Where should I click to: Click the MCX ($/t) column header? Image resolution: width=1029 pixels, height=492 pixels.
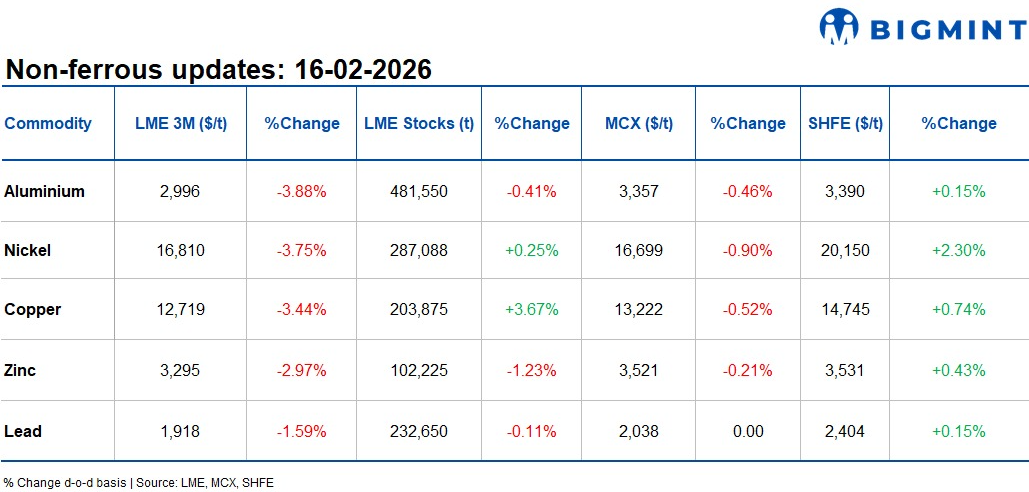coord(639,124)
